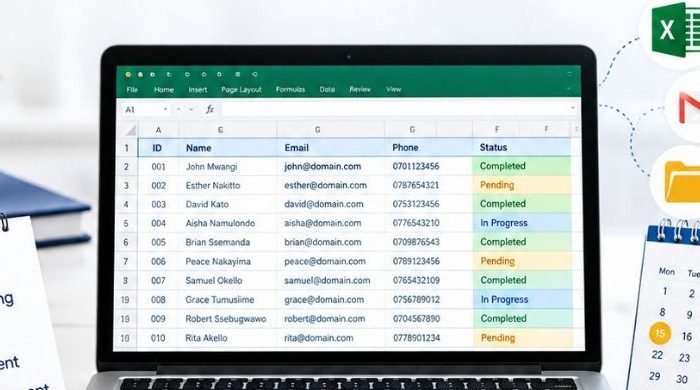
Task: Click the green Excel logo icon
Action: point(675,29)
